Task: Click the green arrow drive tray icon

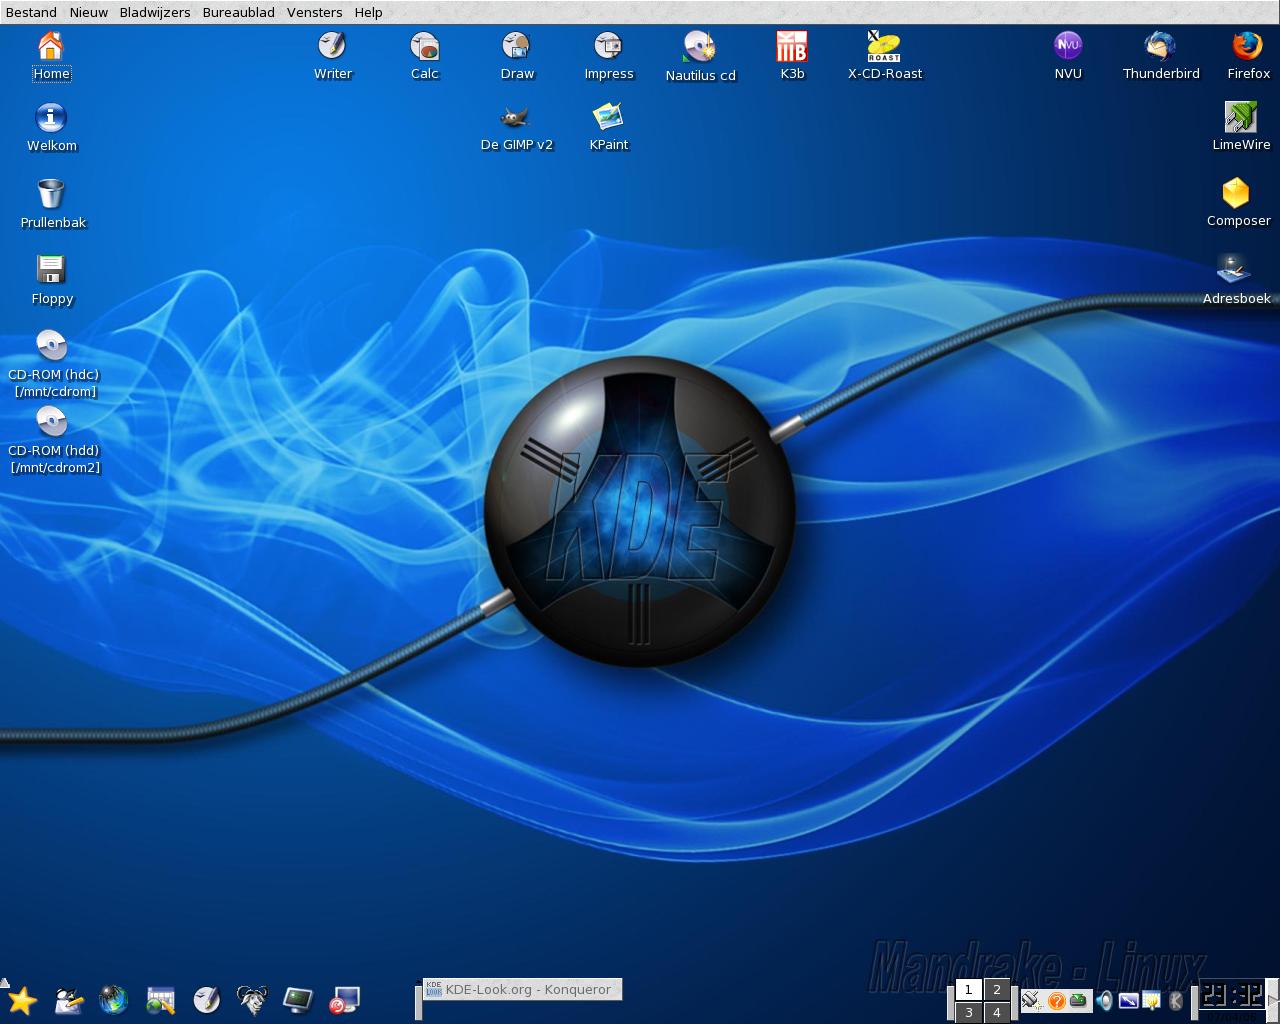Action: coord(1079,1000)
